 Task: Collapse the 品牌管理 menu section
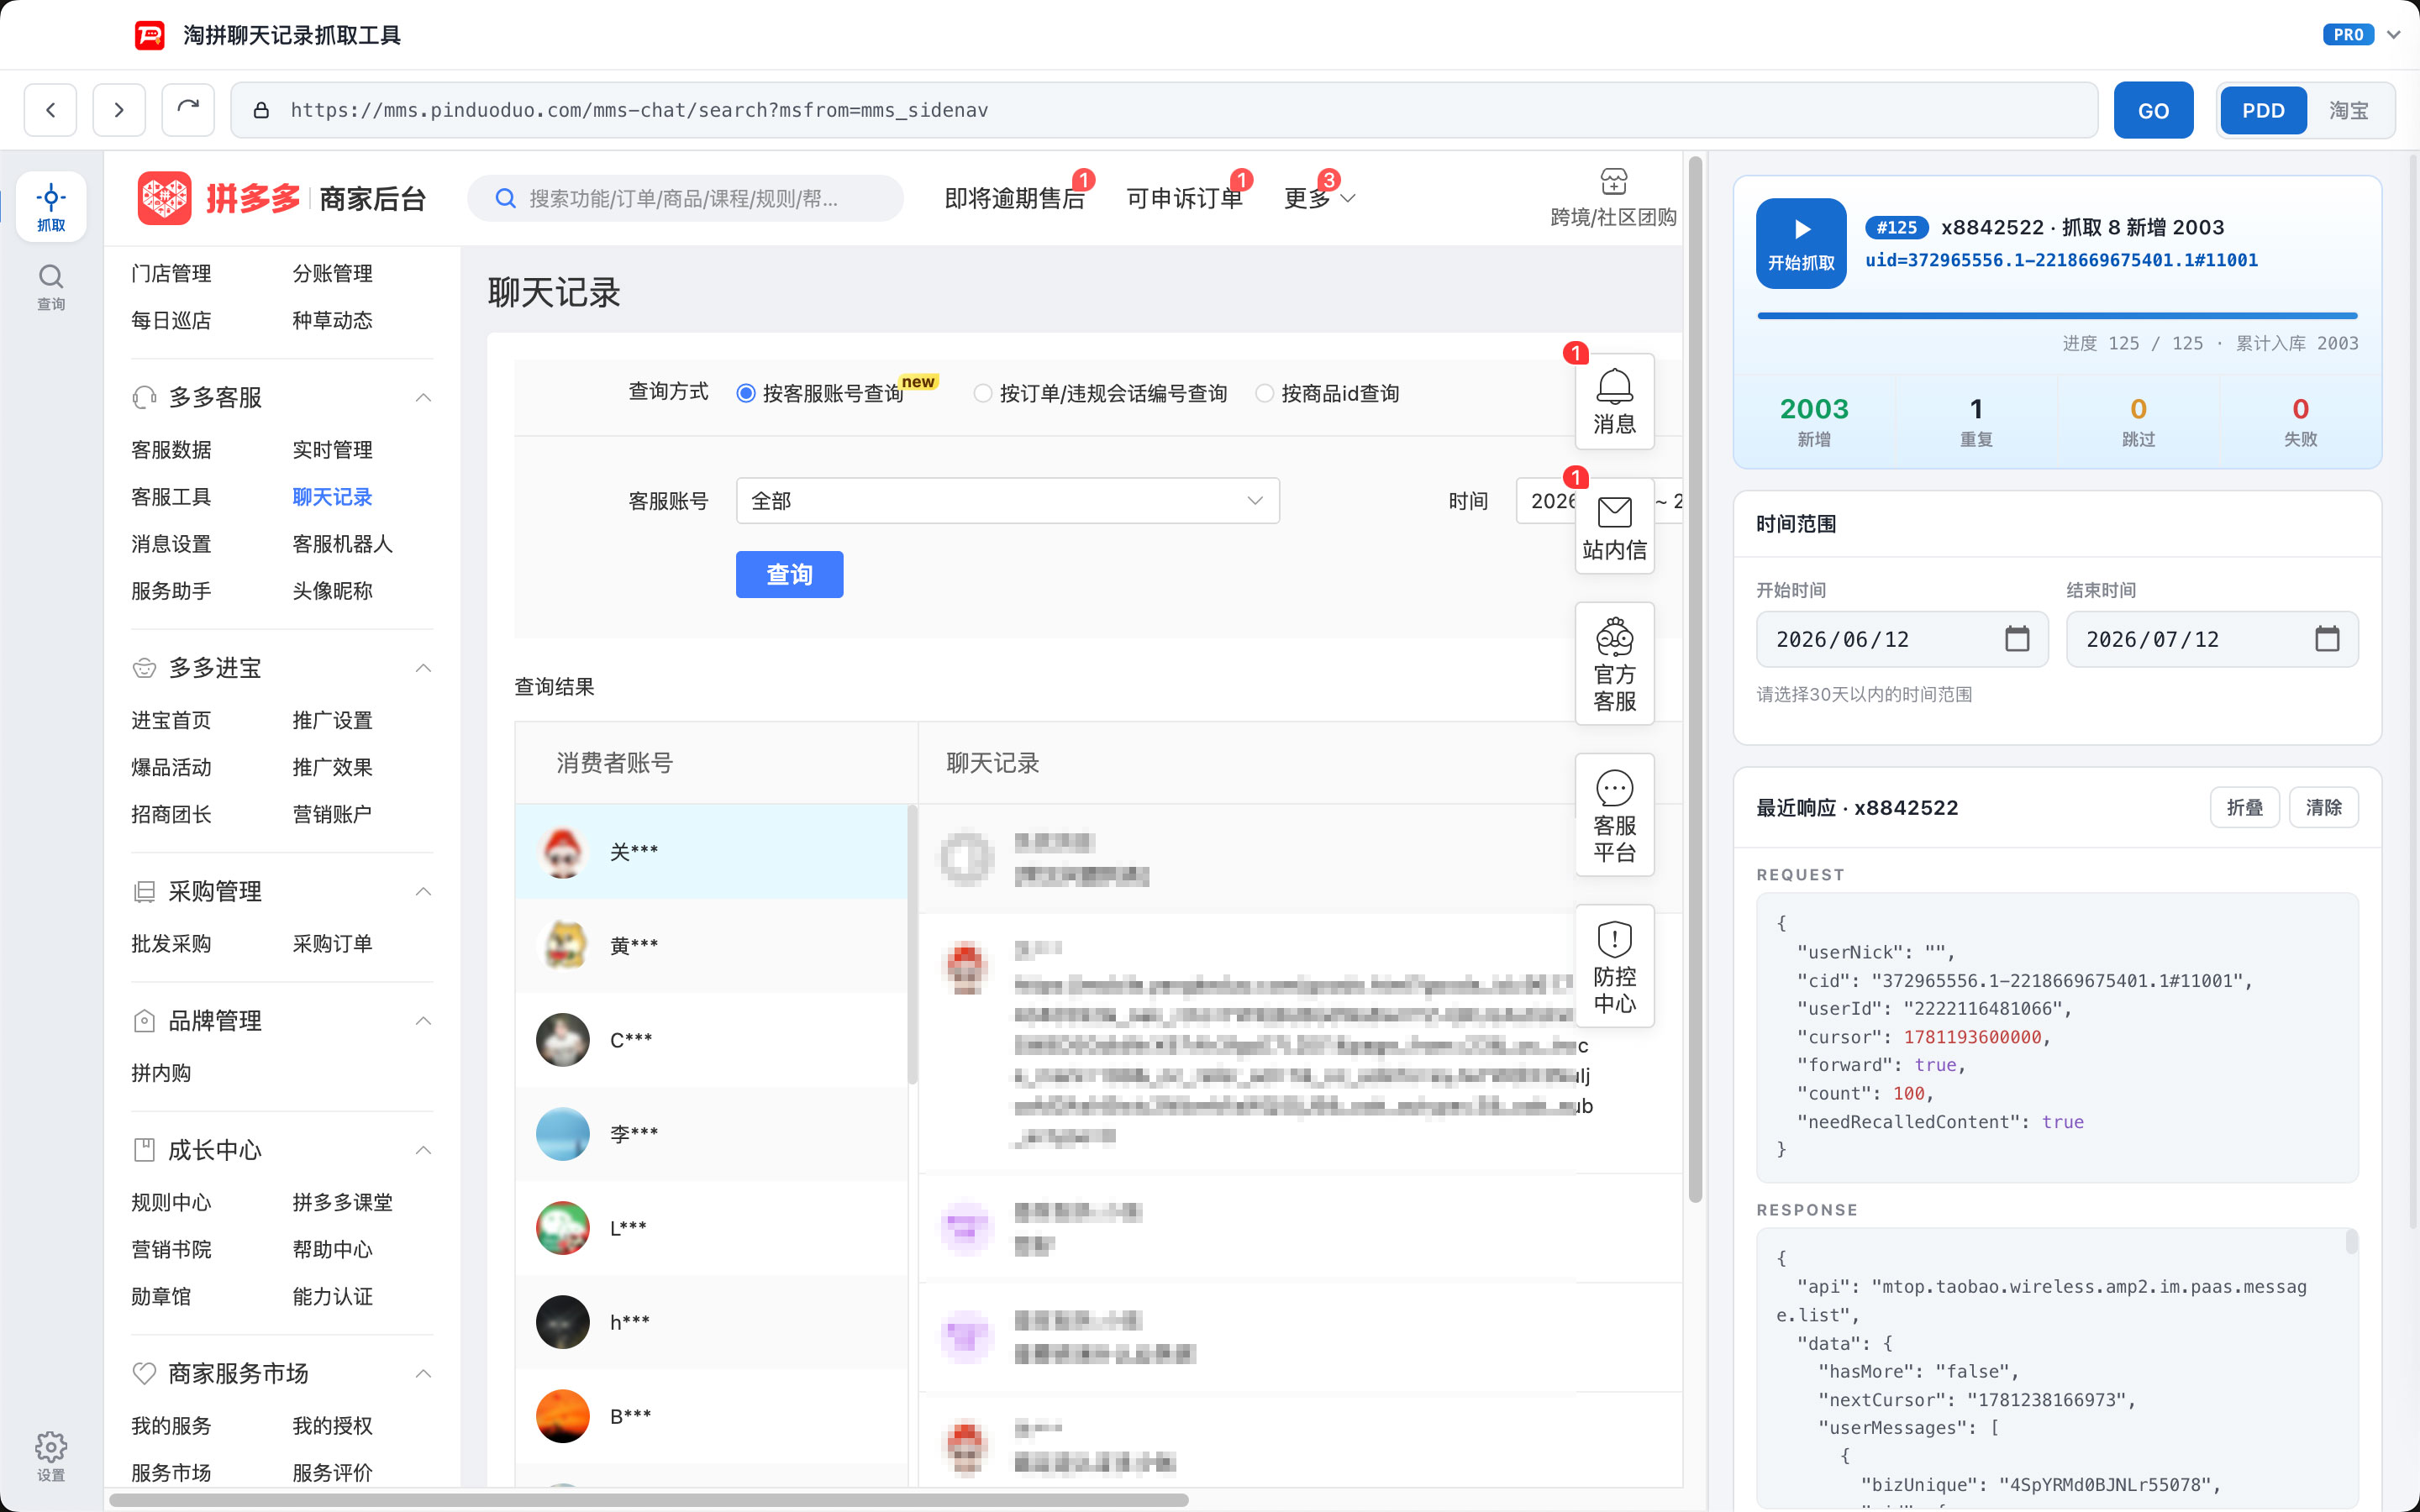pyautogui.click(x=424, y=1021)
